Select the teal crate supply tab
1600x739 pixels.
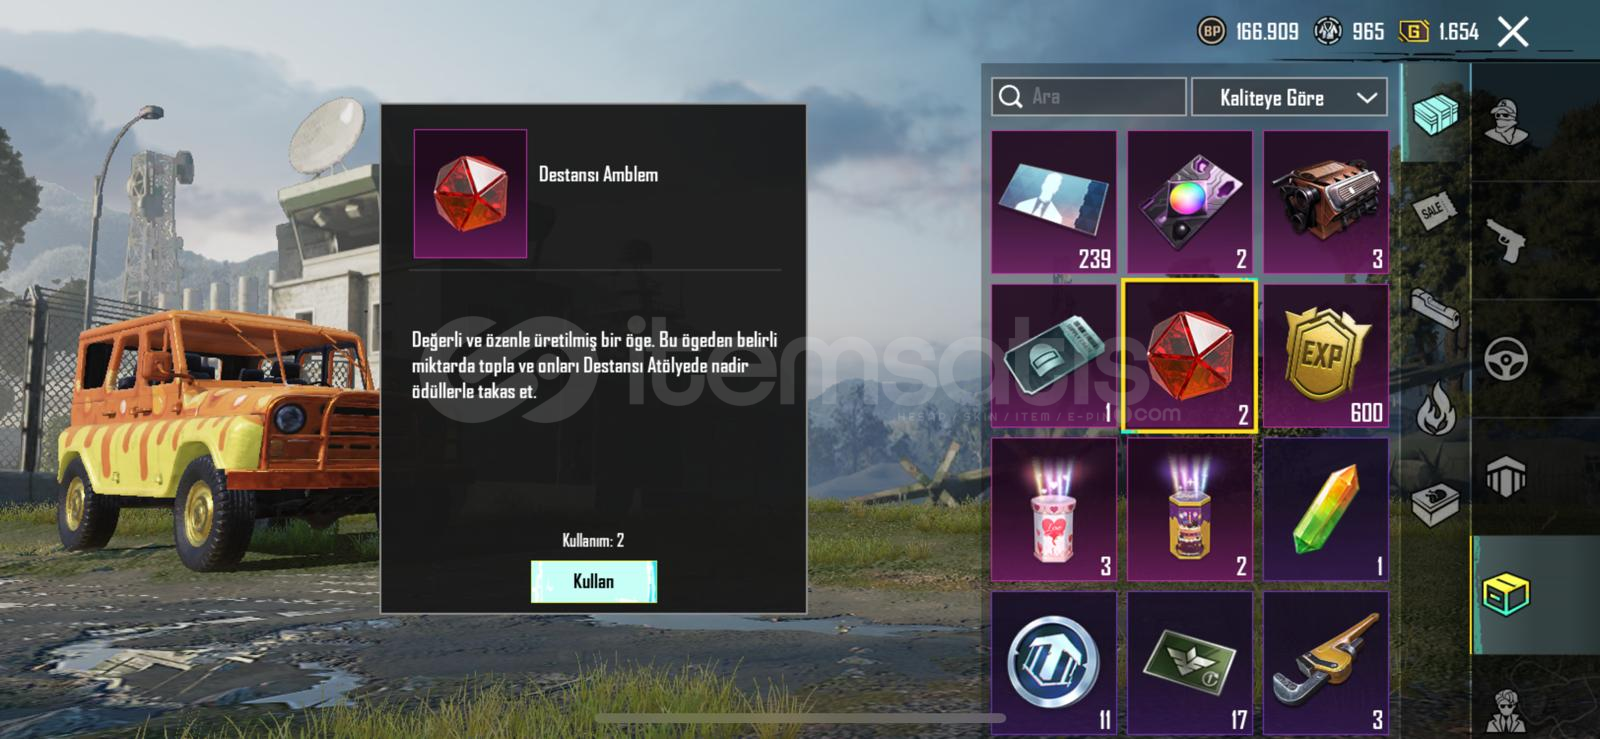click(x=1435, y=113)
